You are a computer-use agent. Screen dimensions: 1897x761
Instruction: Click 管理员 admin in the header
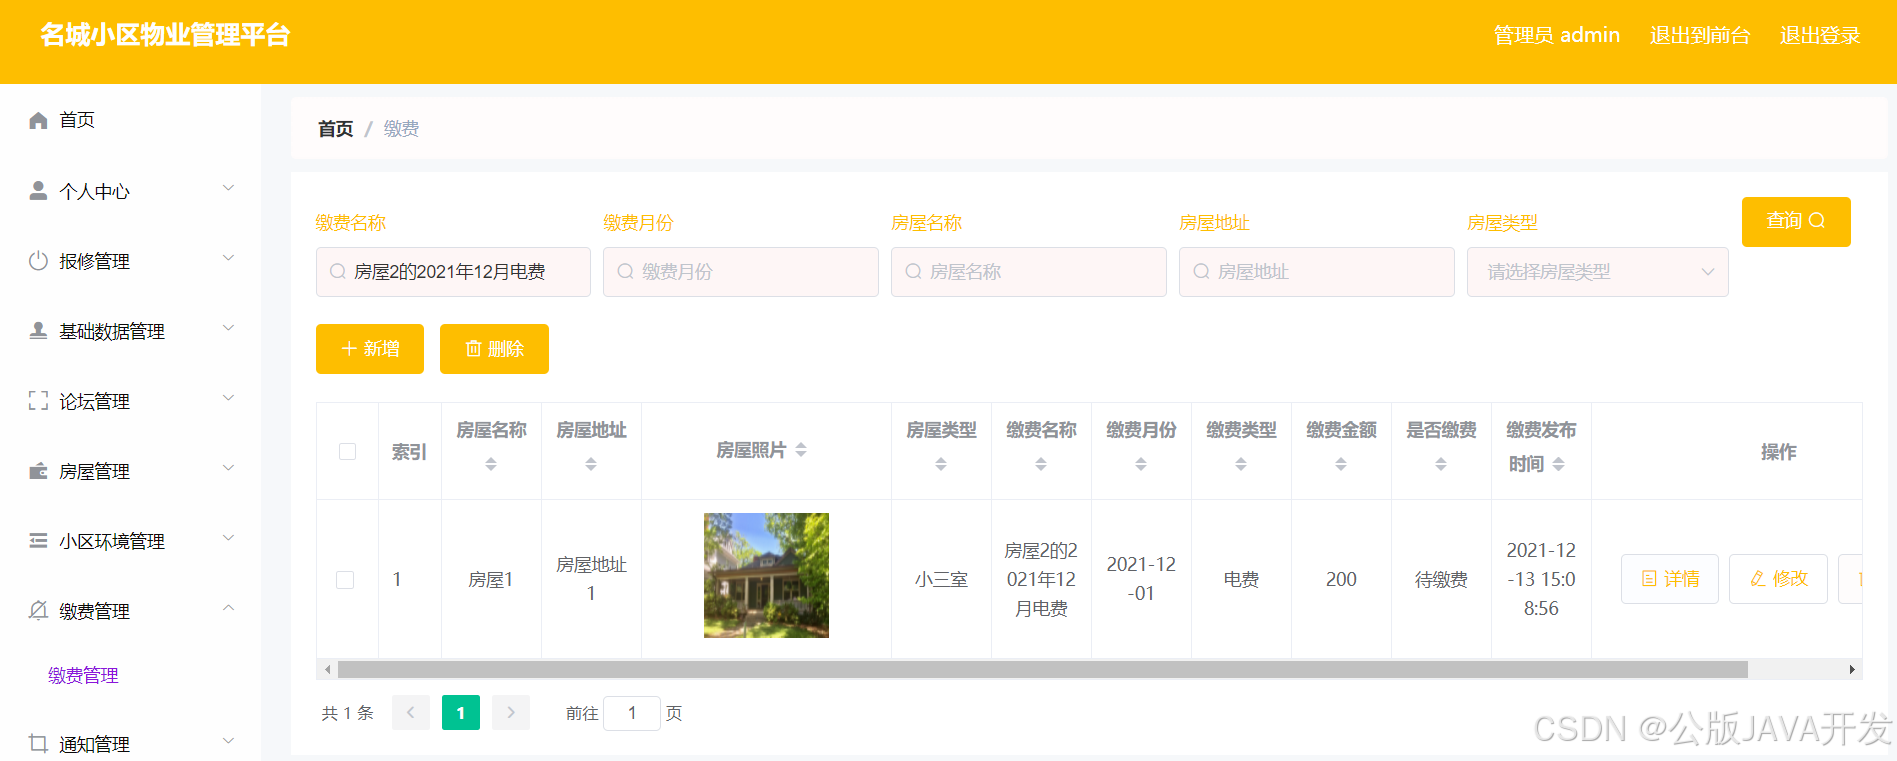pos(1557,35)
